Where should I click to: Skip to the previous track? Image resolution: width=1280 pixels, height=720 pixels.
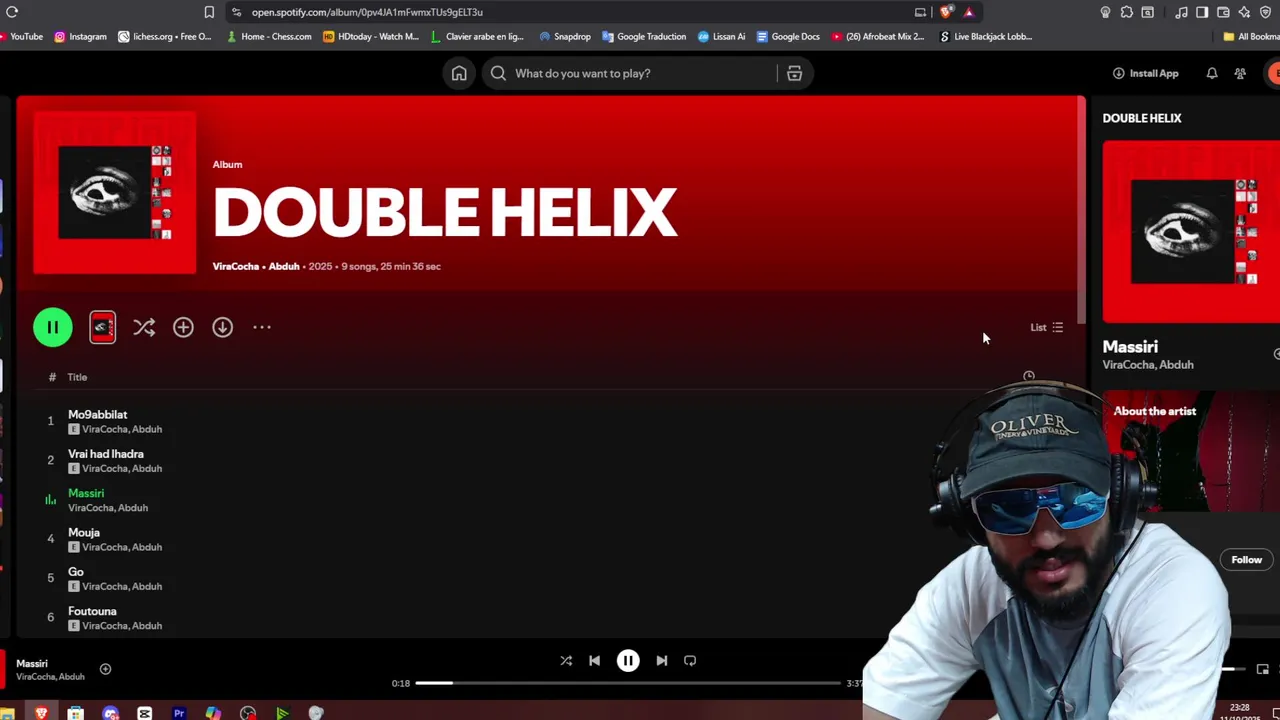click(x=594, y=660)
